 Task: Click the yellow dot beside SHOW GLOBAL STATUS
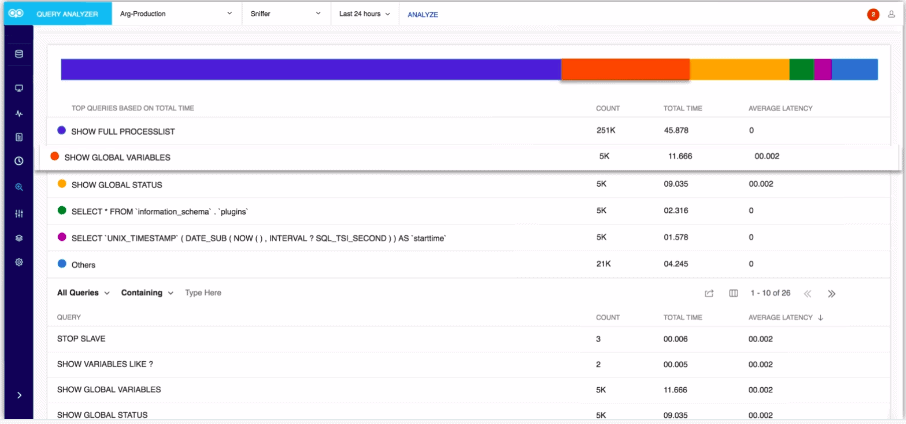(62, 184)
